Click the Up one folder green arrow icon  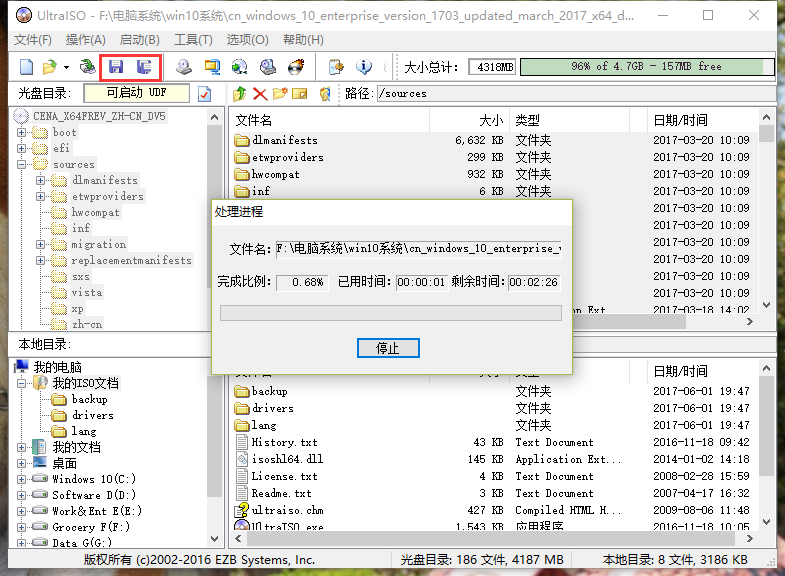click(x=240, y=94)
